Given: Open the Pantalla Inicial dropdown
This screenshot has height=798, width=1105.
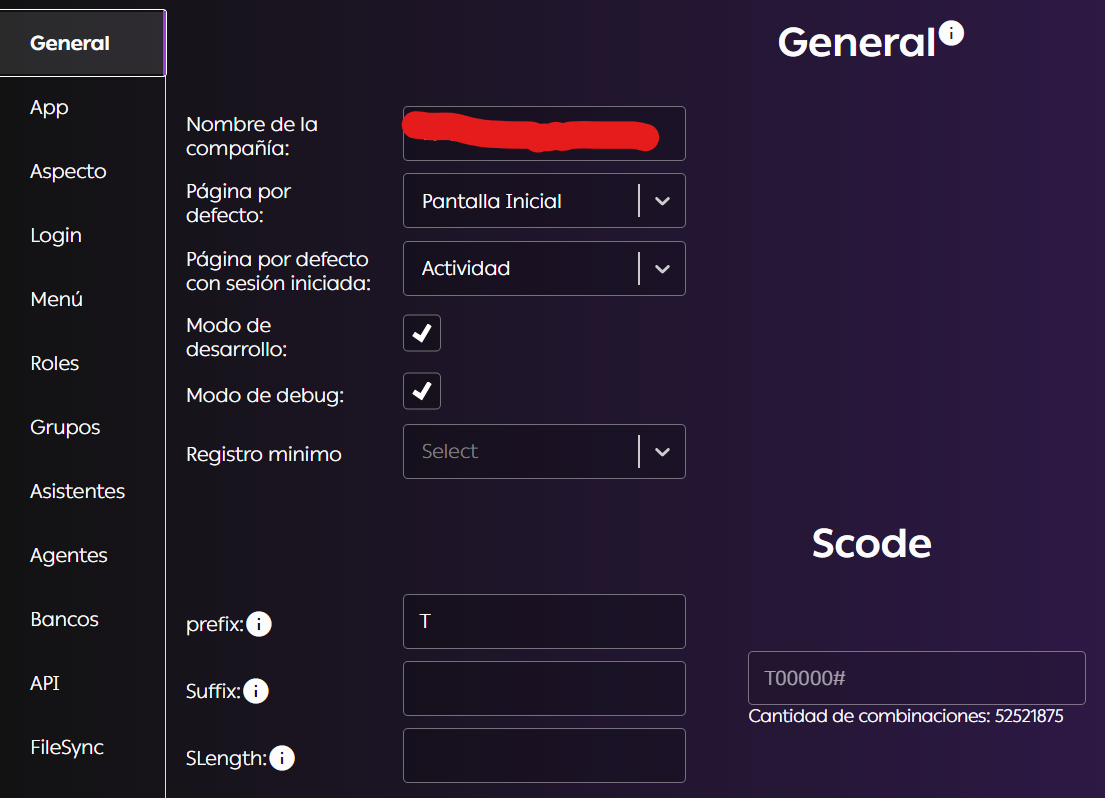Looking at the screenshot, I should pyautogui.click(x=544, y=201).
